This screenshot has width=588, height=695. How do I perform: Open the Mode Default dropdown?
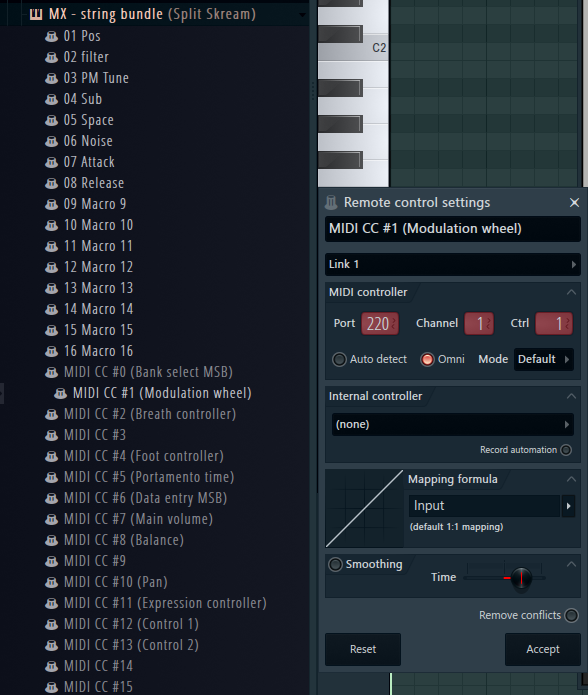[544, 359]
